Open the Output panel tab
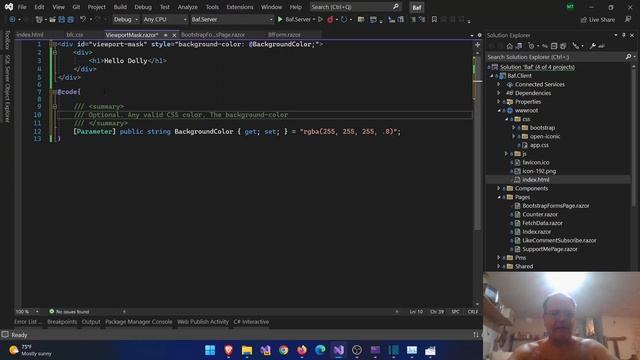 pos(91,322)
